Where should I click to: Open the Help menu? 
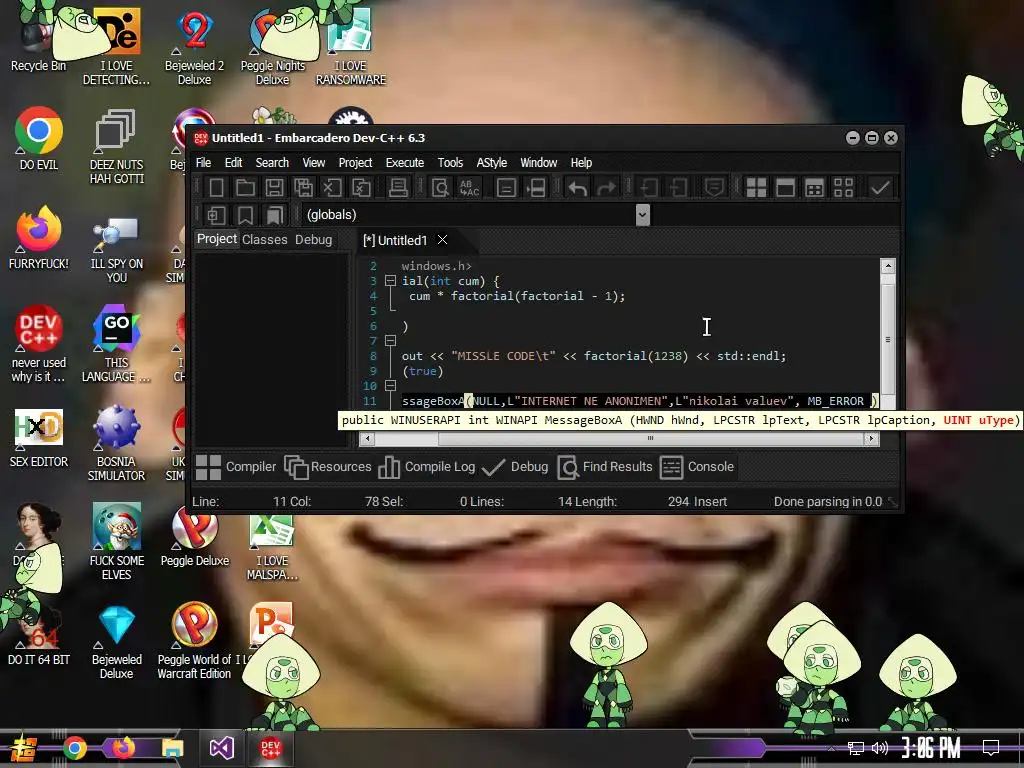pyautogui.click(x=581, y=163)
